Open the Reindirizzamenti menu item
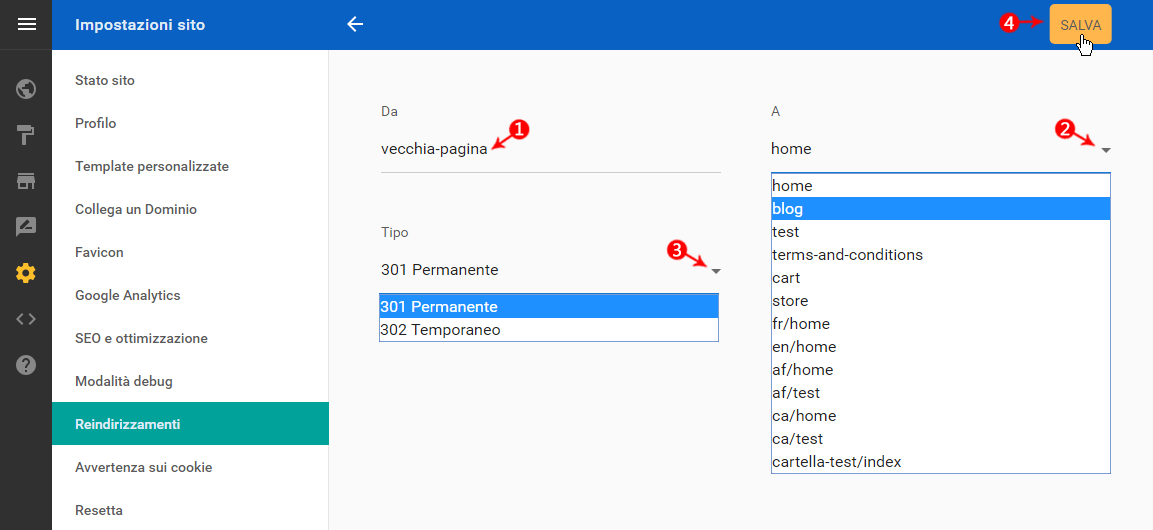 [190, 424]
